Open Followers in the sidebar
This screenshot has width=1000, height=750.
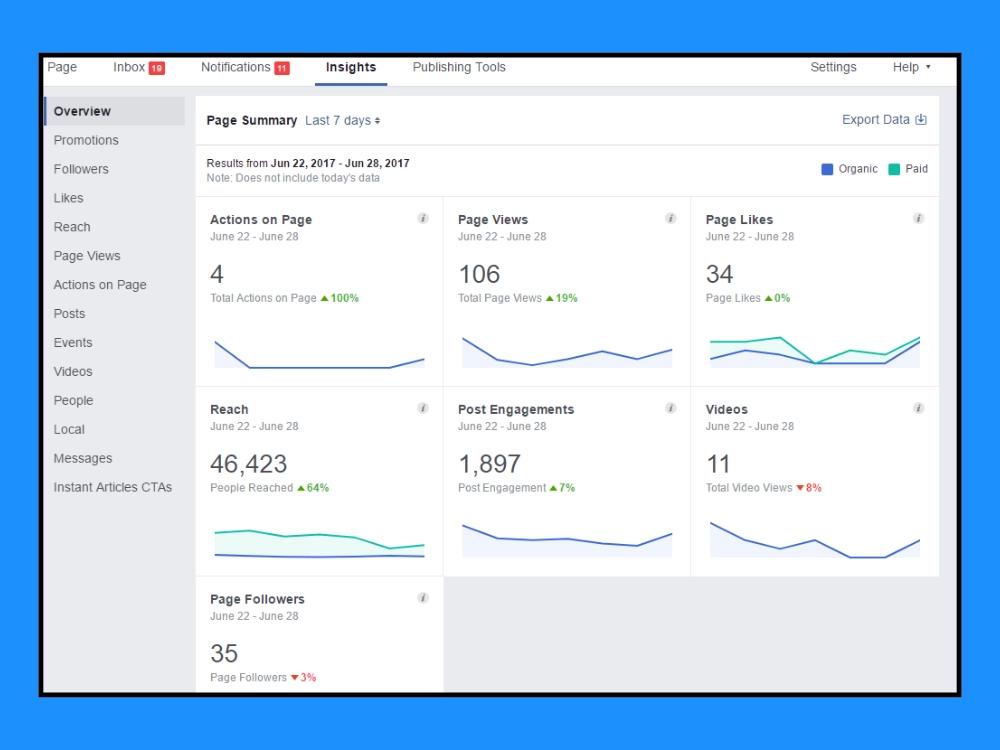pyautogui.click(x=81, y=169)
